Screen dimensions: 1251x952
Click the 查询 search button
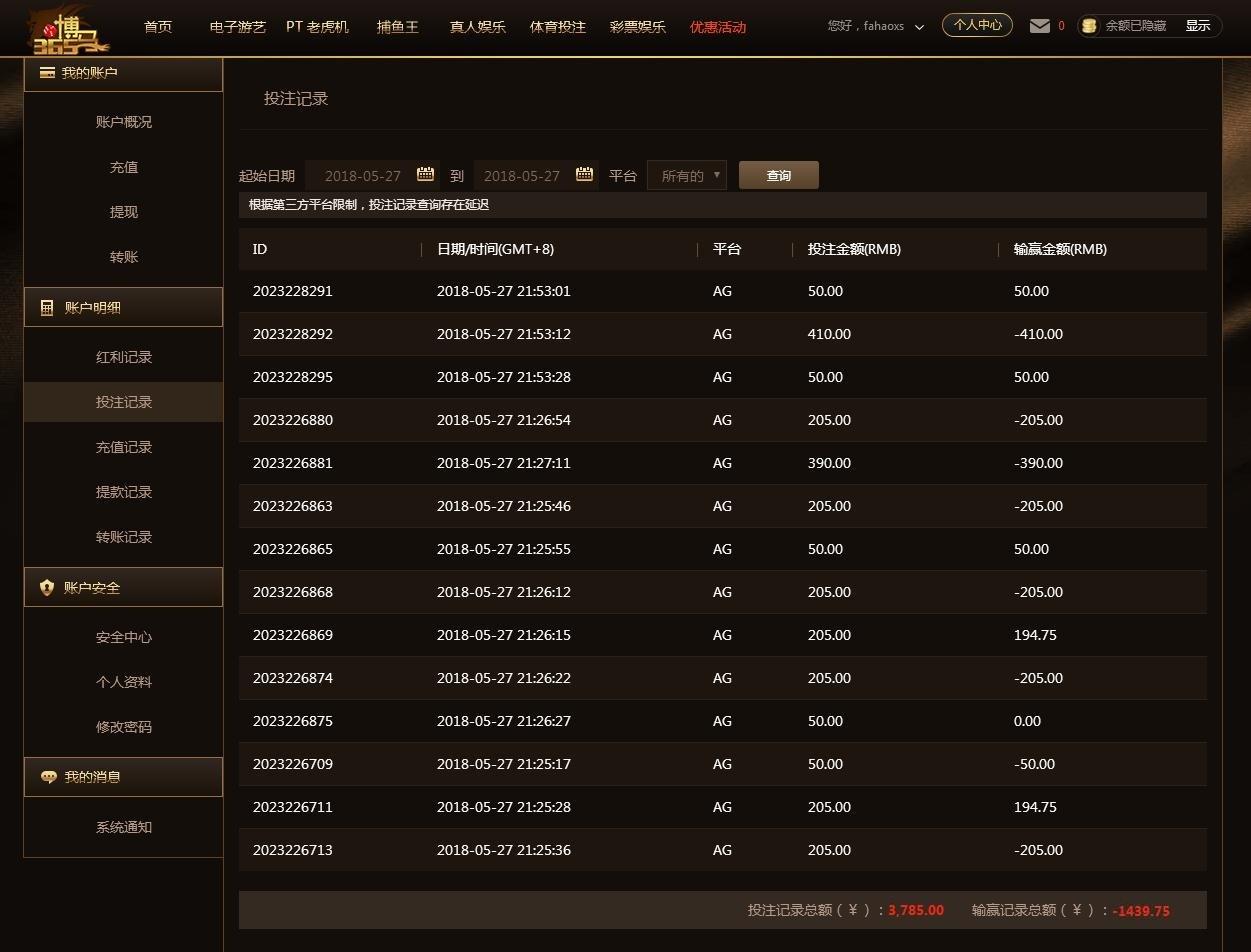(x=779, y=175)
